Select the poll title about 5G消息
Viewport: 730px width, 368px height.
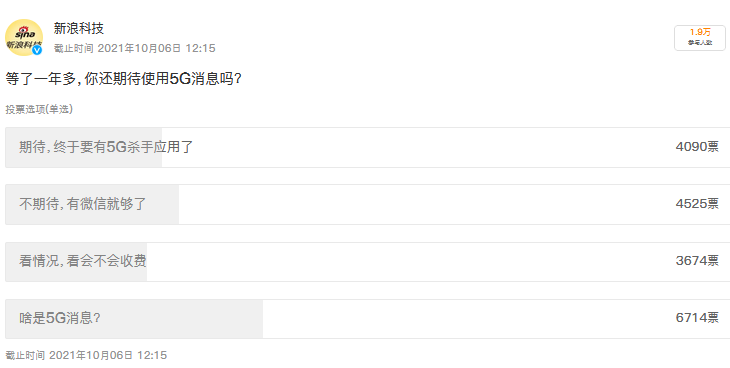[x=123, y=79]
